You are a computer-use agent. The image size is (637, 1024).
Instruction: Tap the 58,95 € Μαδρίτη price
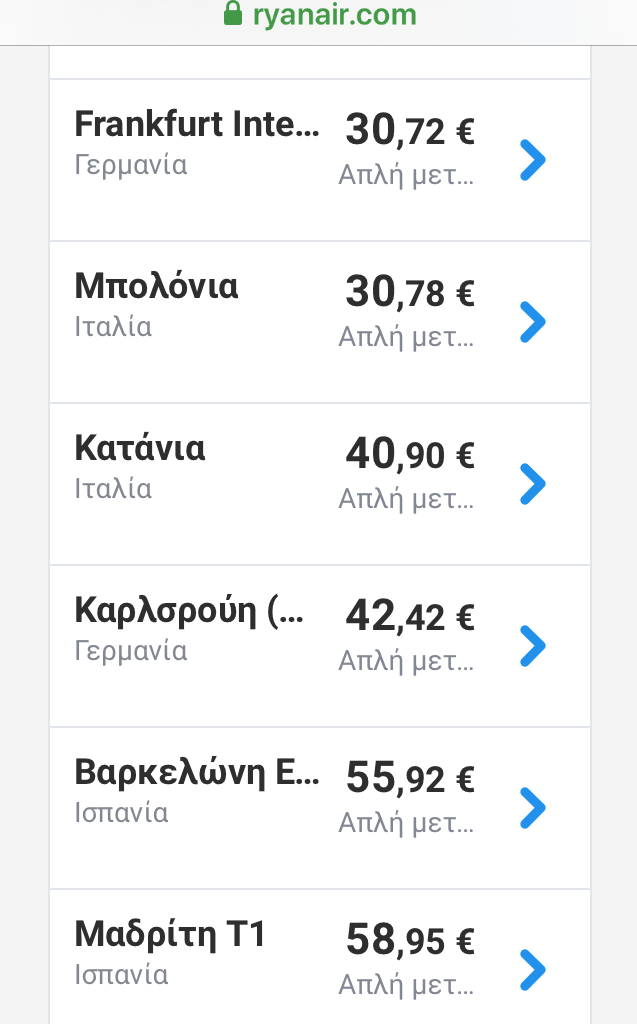tap(408, 941)
